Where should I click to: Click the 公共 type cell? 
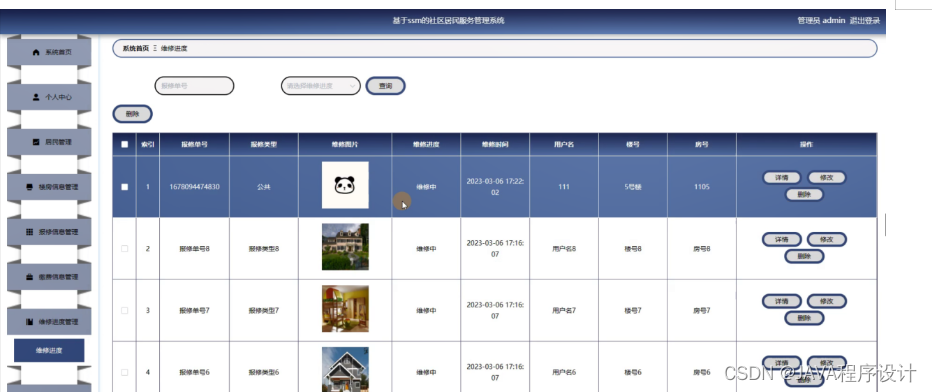(264, 186)
